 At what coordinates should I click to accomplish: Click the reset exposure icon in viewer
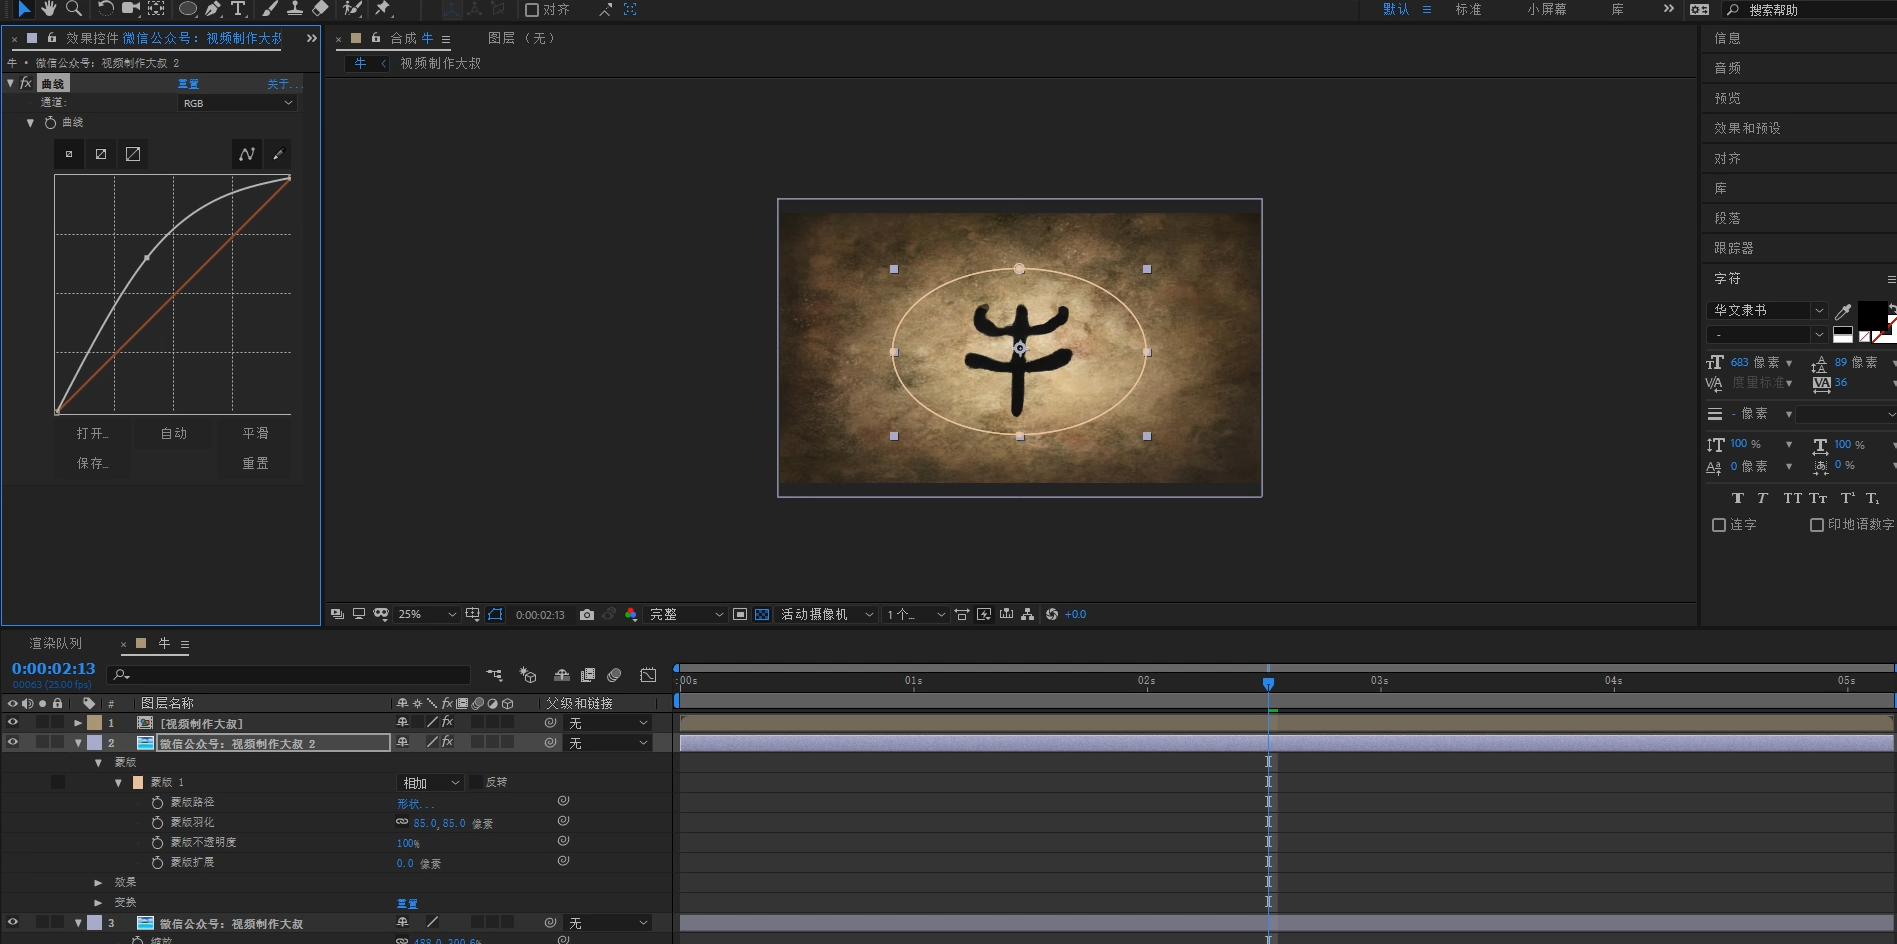(1051, 614)
